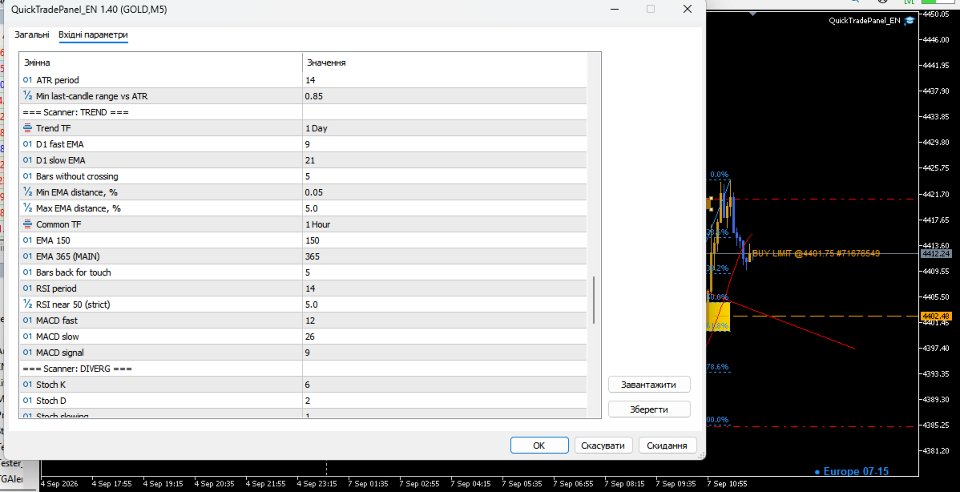Select the Bars back for touch value
The width and height of the screenshot is (960, 492).
tap(444, 272)
